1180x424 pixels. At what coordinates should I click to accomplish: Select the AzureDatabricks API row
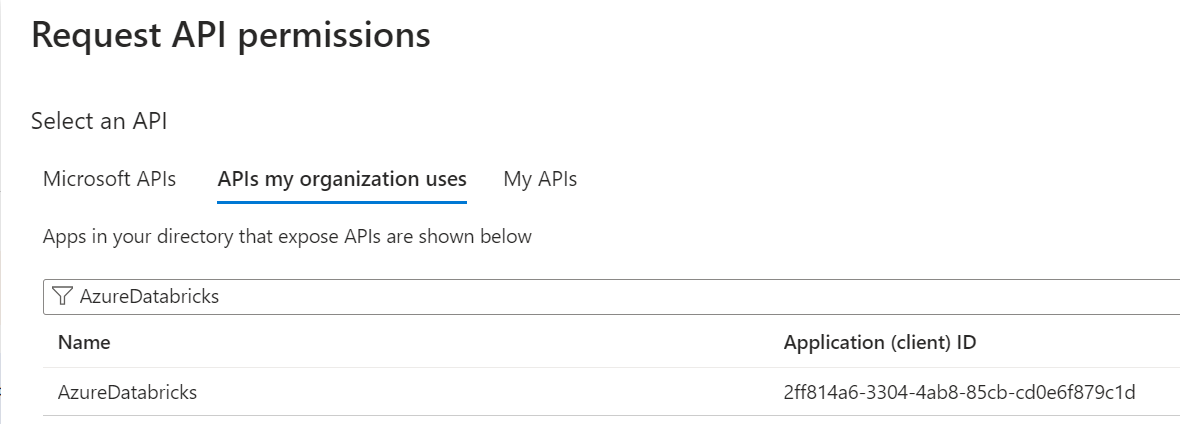pyautogui.click(x=611, y=392)
